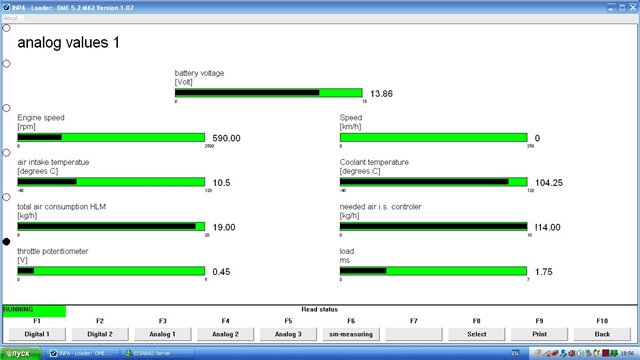The height and width of the screenshot is (360, 640).
Task: Click the first system tray icon
Action: coord(538,353)
